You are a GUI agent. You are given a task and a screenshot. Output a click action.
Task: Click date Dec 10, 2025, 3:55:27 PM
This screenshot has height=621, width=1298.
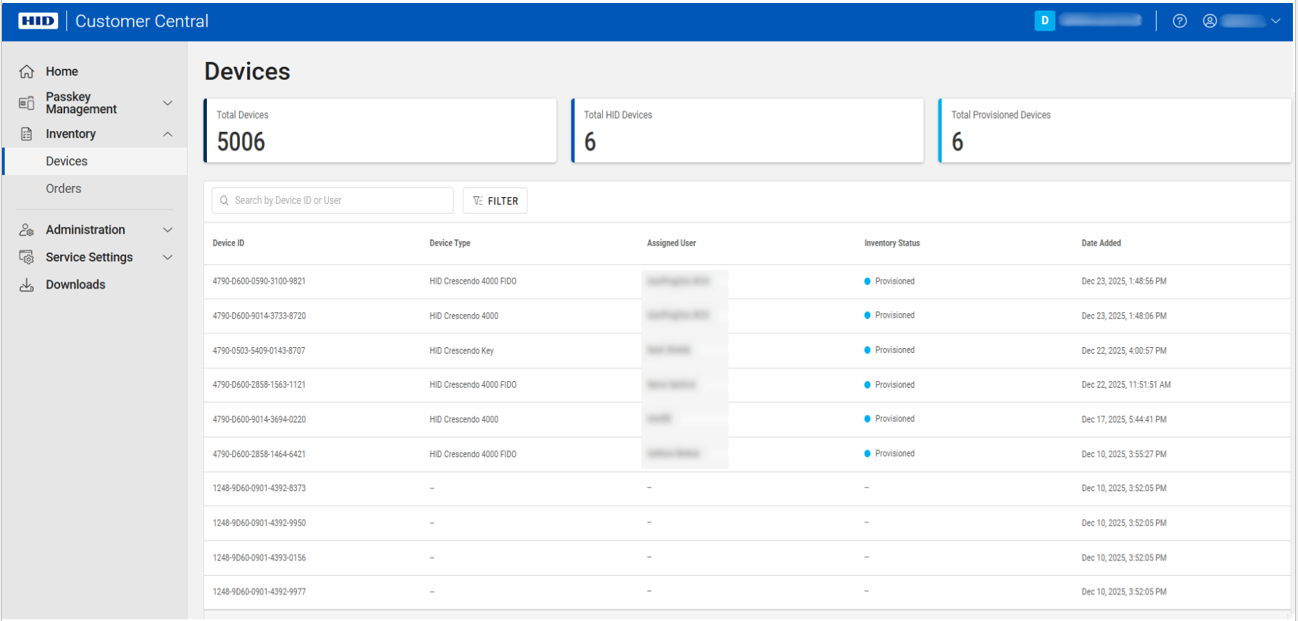pyautogui.click(x=1124, y=454)
